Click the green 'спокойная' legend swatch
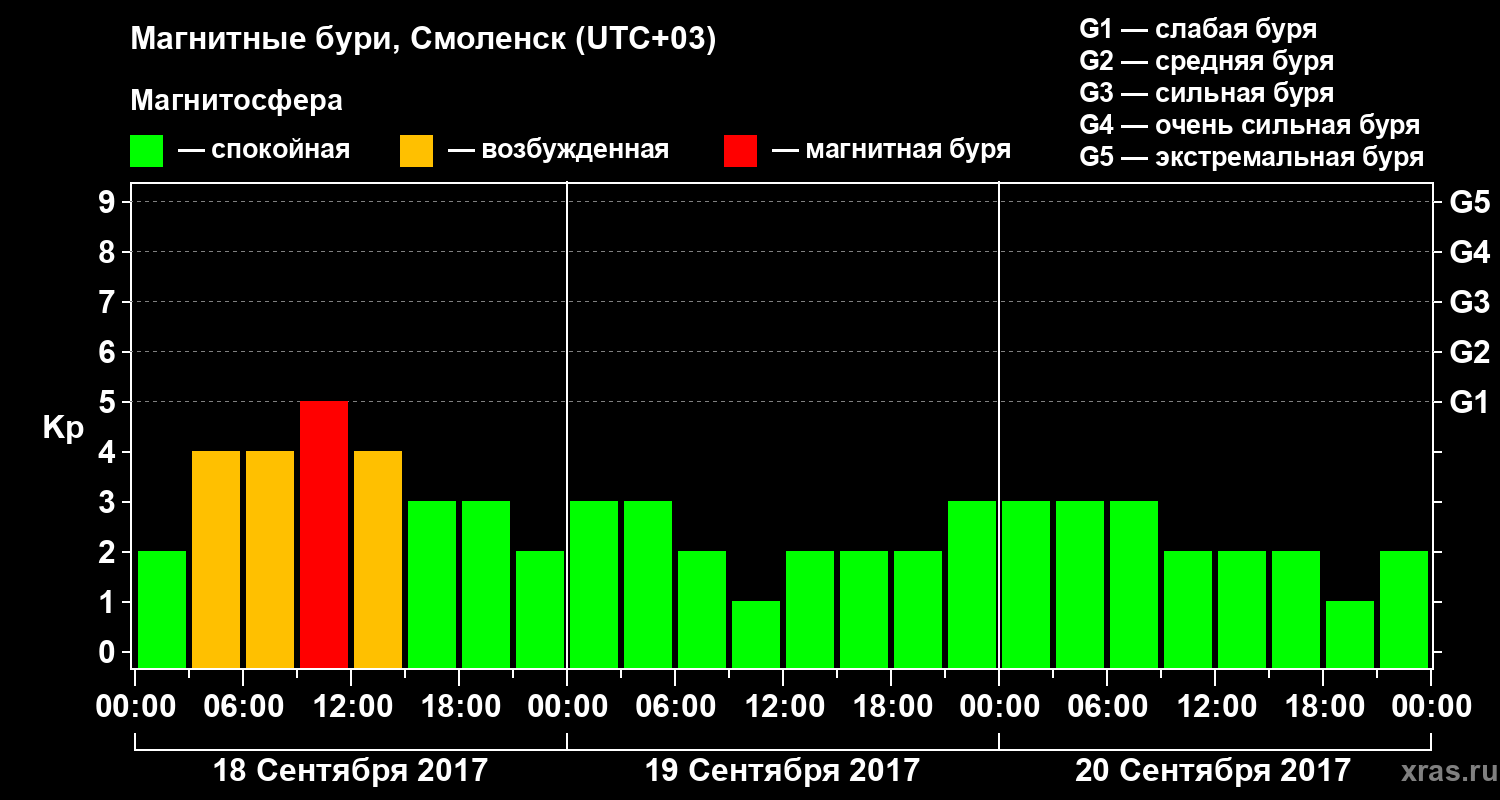The width and height of the screenshot is (1500, 800). click(x=147, y=151)
